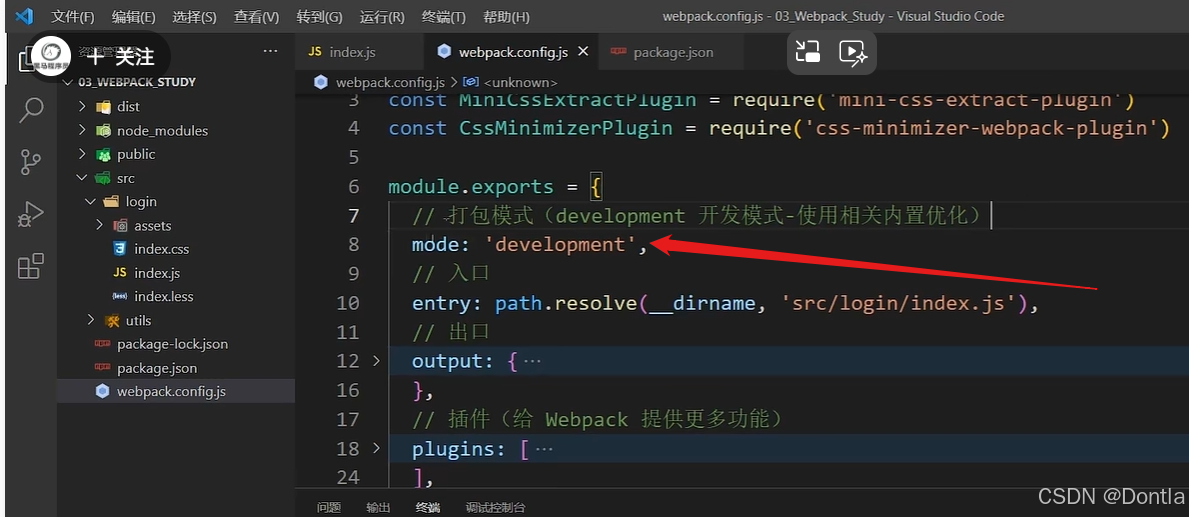Open index.css in the explorer
Viewport: 1189px width, 517px height.
pyautogui.click(x=162, y=249)
